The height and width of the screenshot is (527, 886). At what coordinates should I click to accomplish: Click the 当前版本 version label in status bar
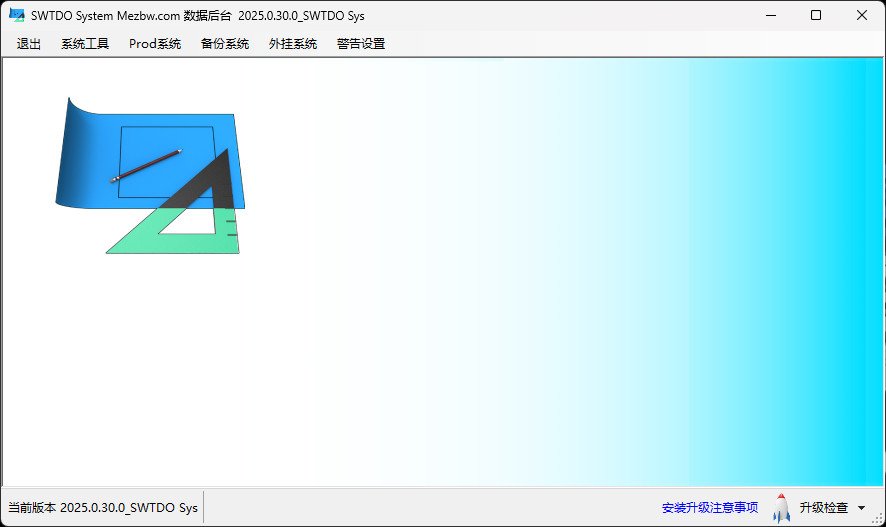coord(103,508)
